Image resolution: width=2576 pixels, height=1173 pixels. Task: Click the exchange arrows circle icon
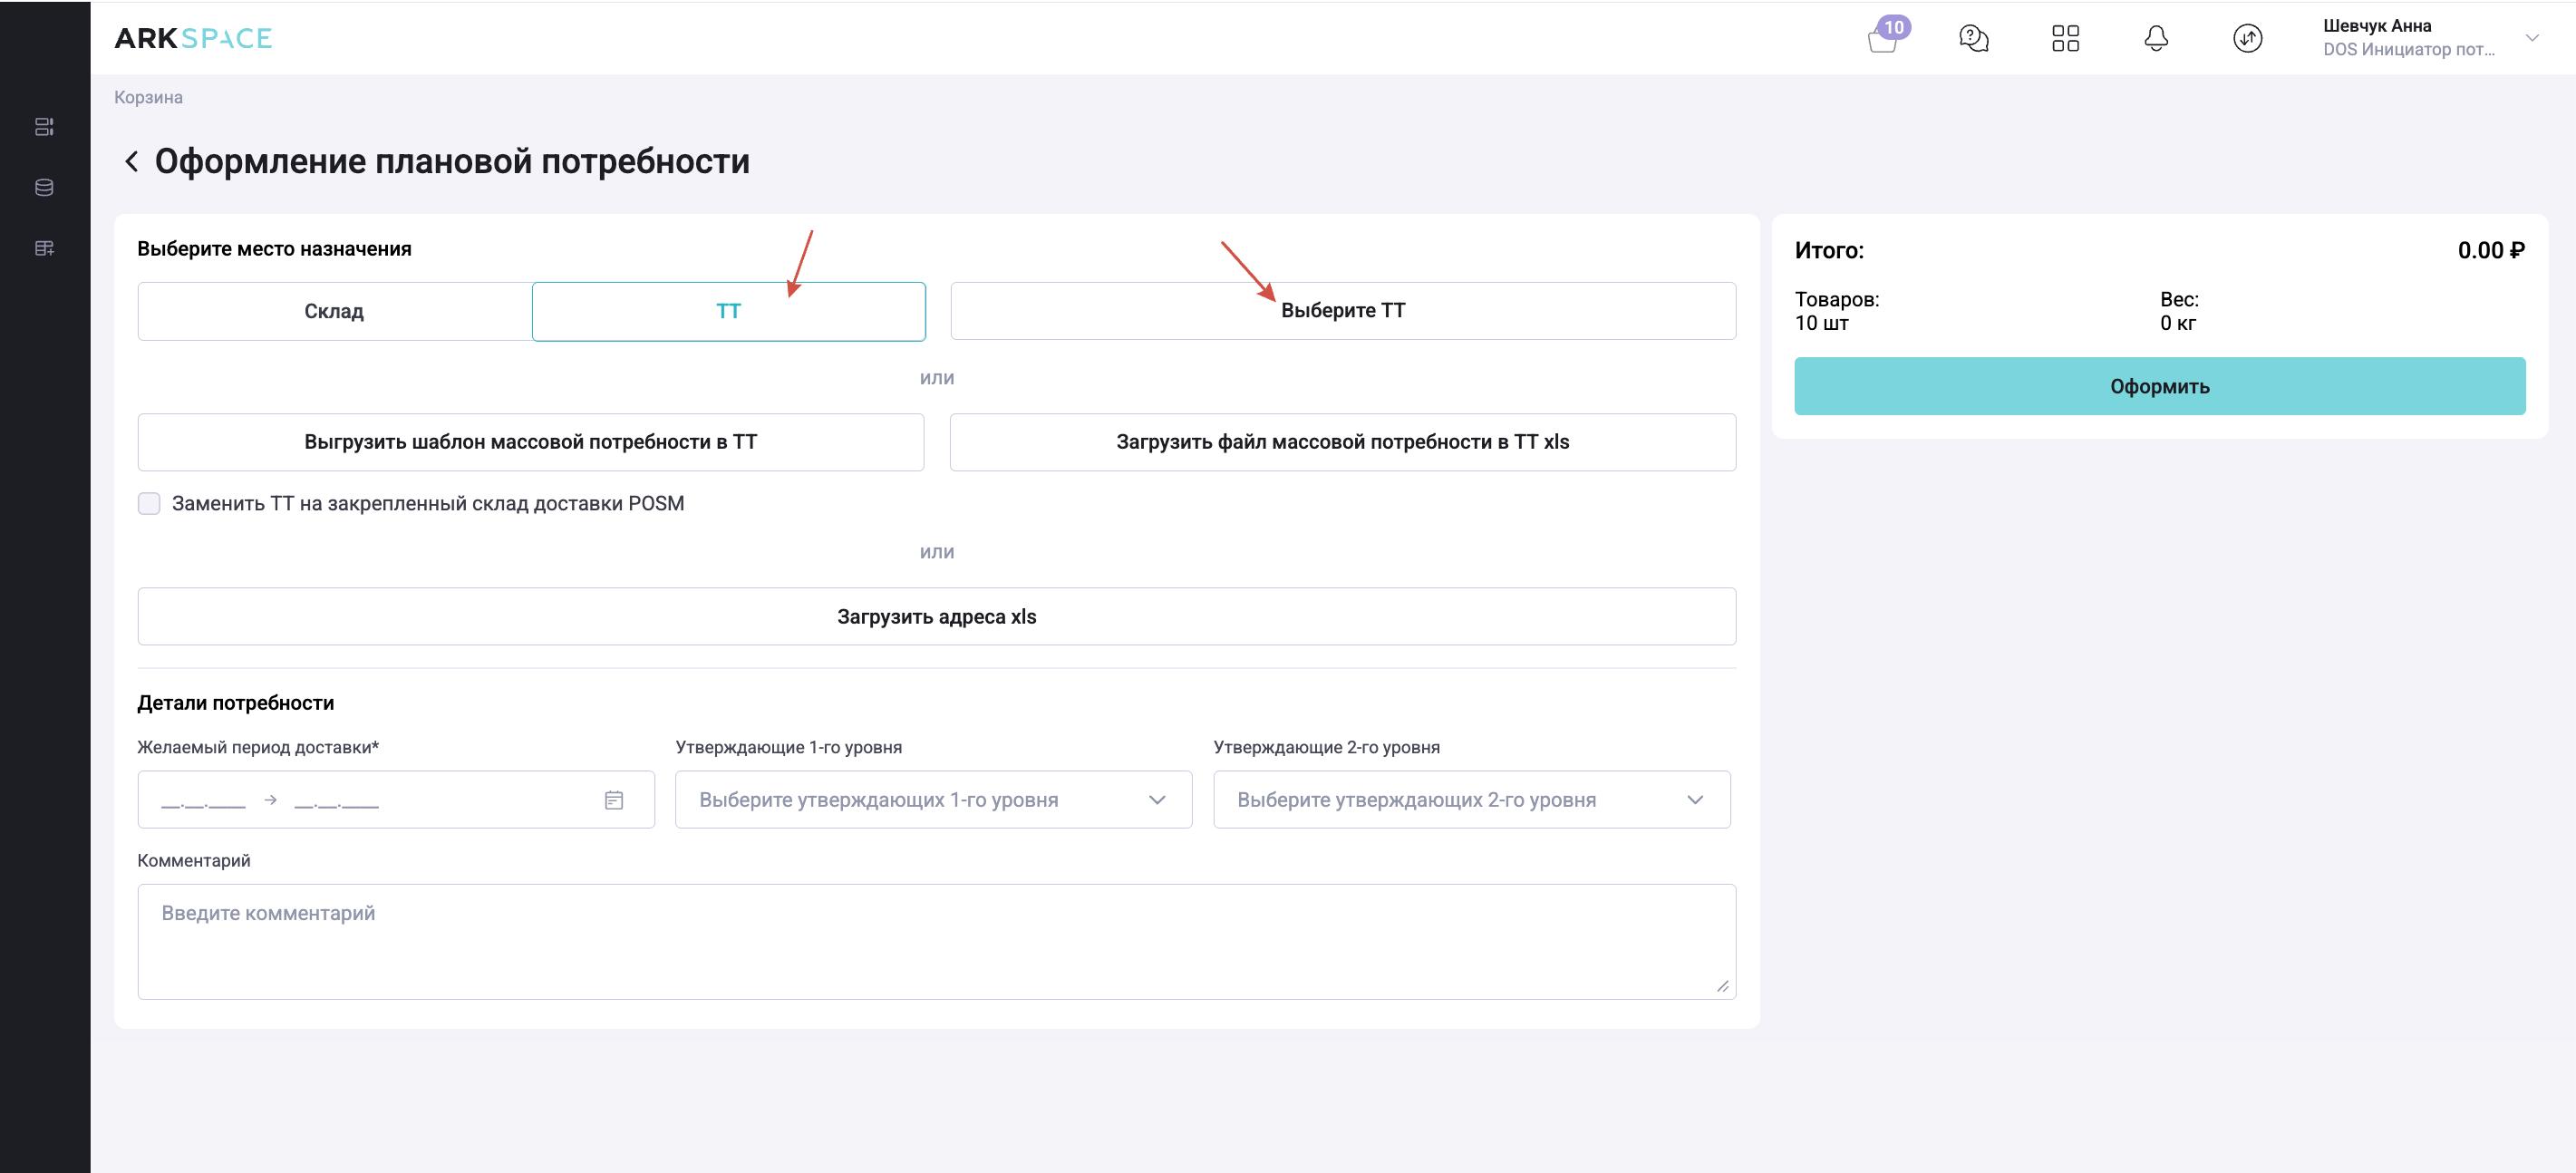coord(2248,38)
